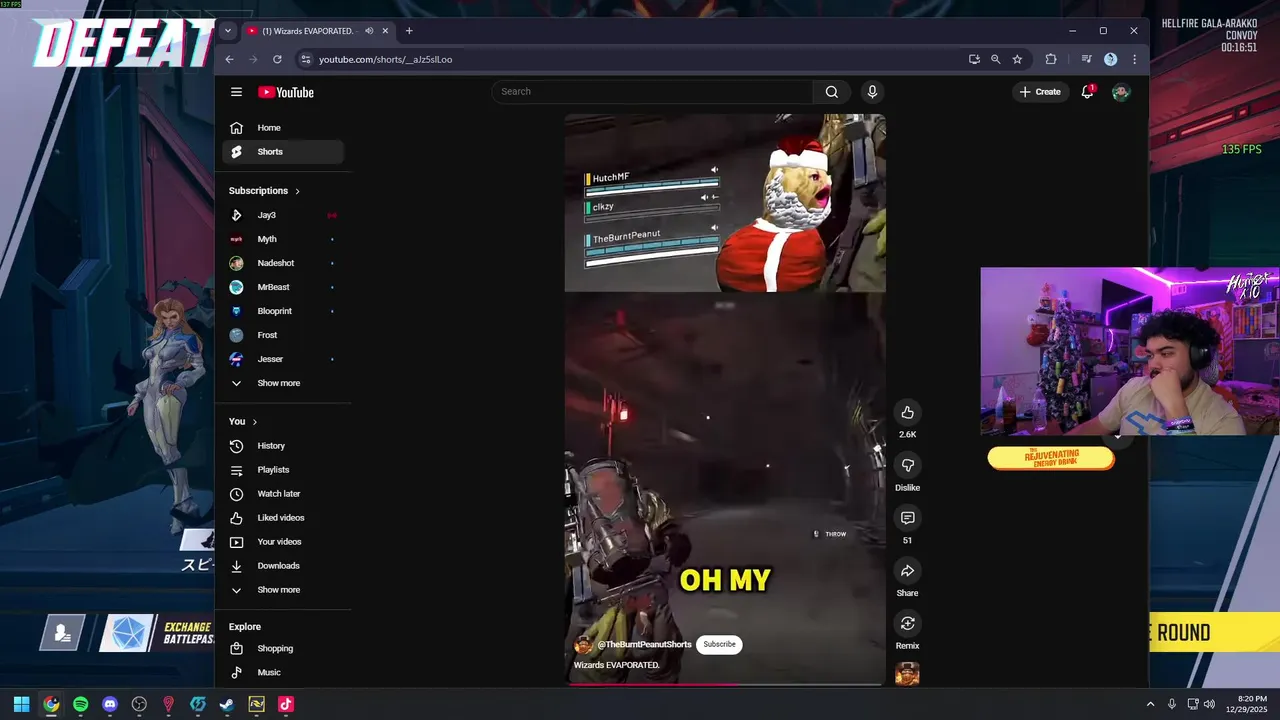
Task: Open the comments on the short
Action: pyautogui.click(x=907, y=519)
